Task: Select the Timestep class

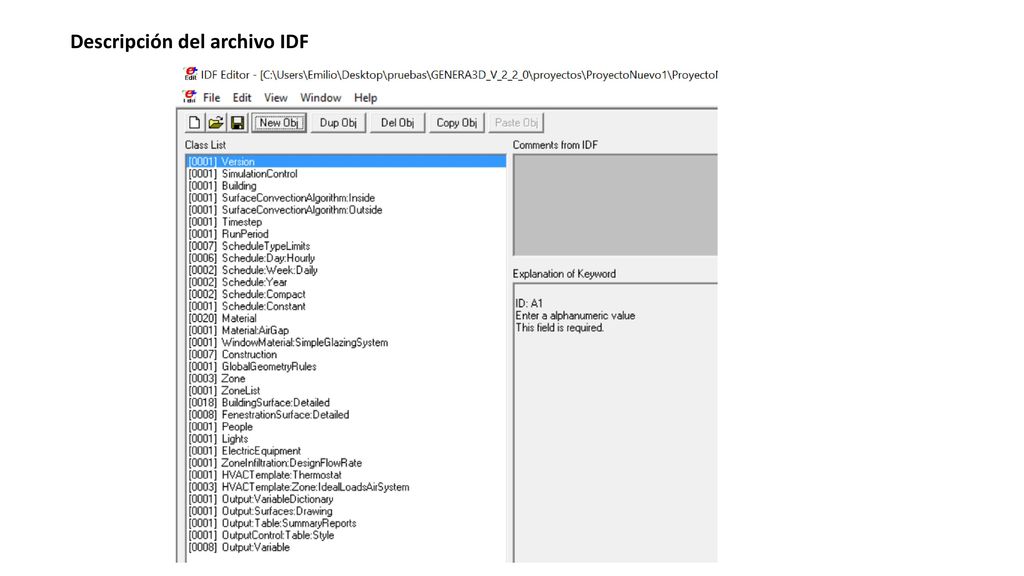Action: [x=346, y=222]
